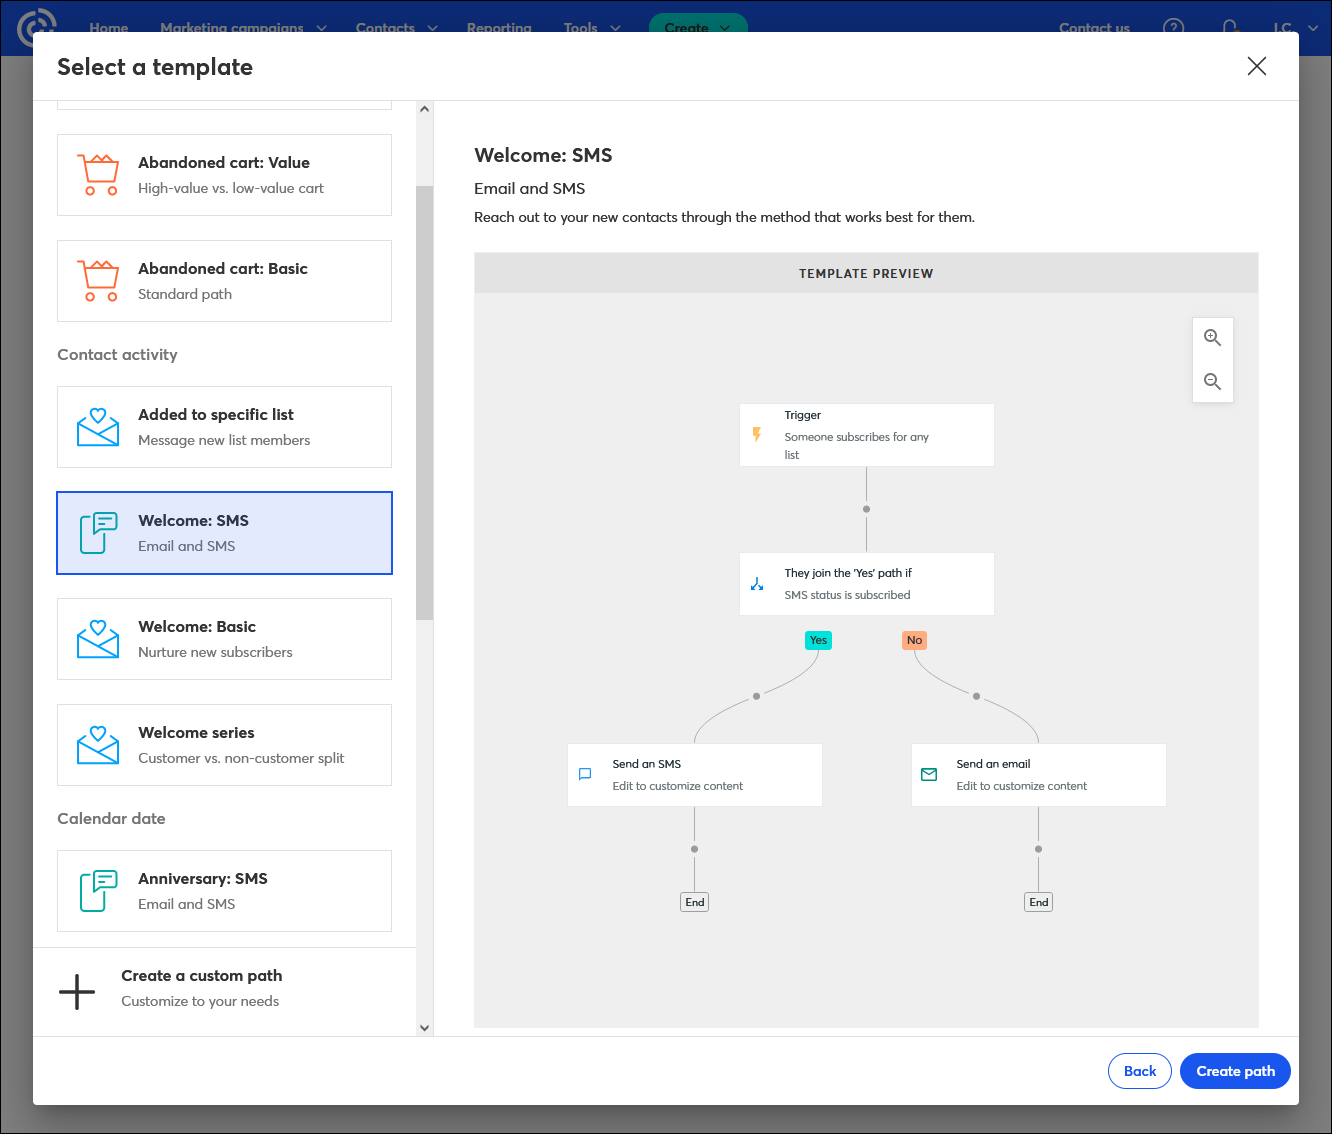Image resolution: width=1332 pixels, height=1134 pixels.
Task: Click the email icon on the Send an email node
Action: (929, 774)
